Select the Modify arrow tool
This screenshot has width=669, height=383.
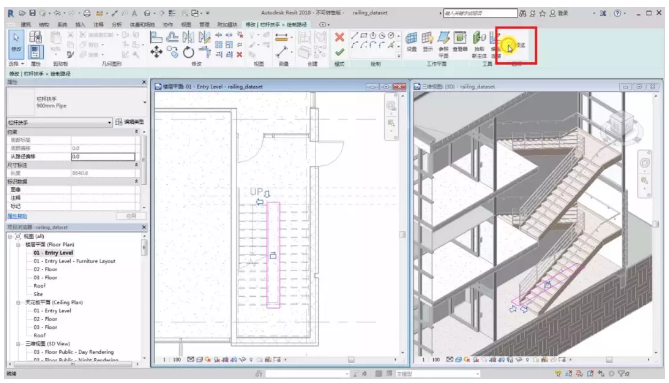coord(16,44)
